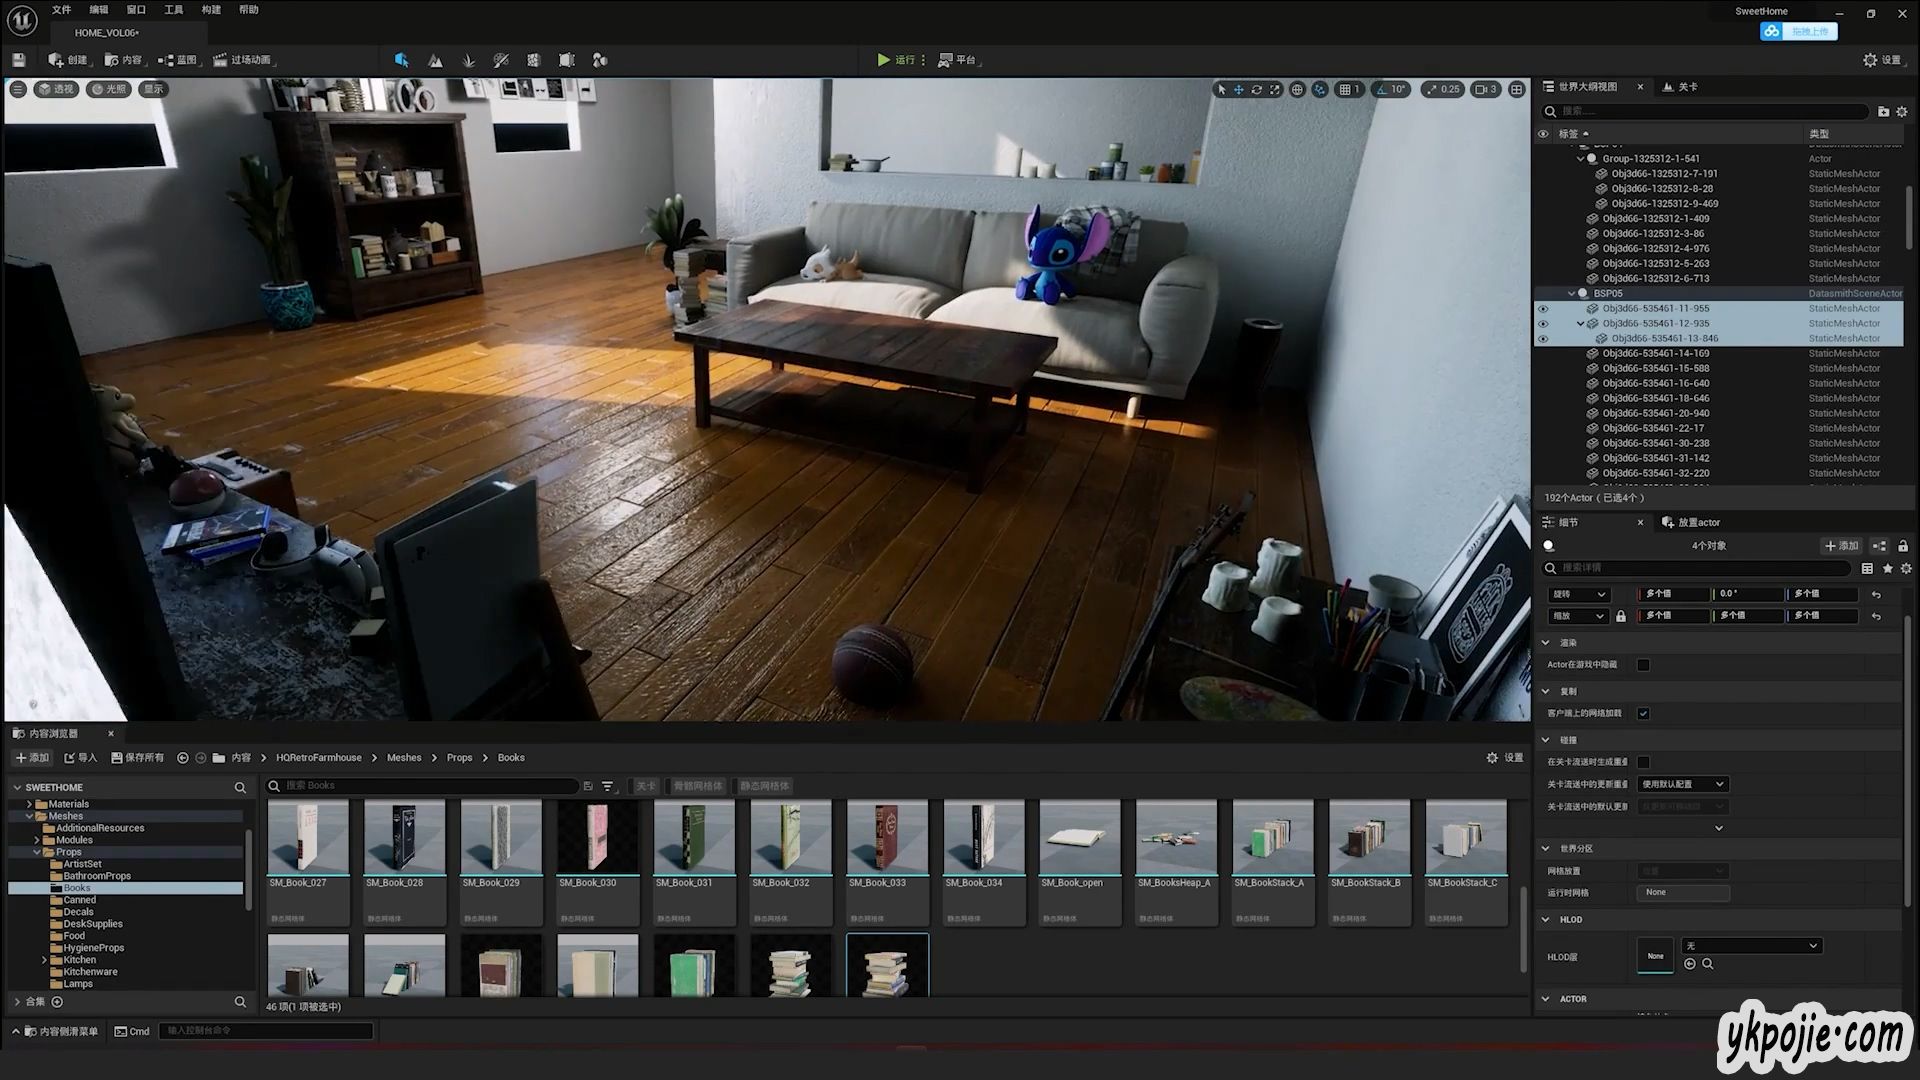Image resolution: width=1920 pixels, height=1080 pixels.
Task: Click the Import button in Content Browser
Action: click(81, 758)
